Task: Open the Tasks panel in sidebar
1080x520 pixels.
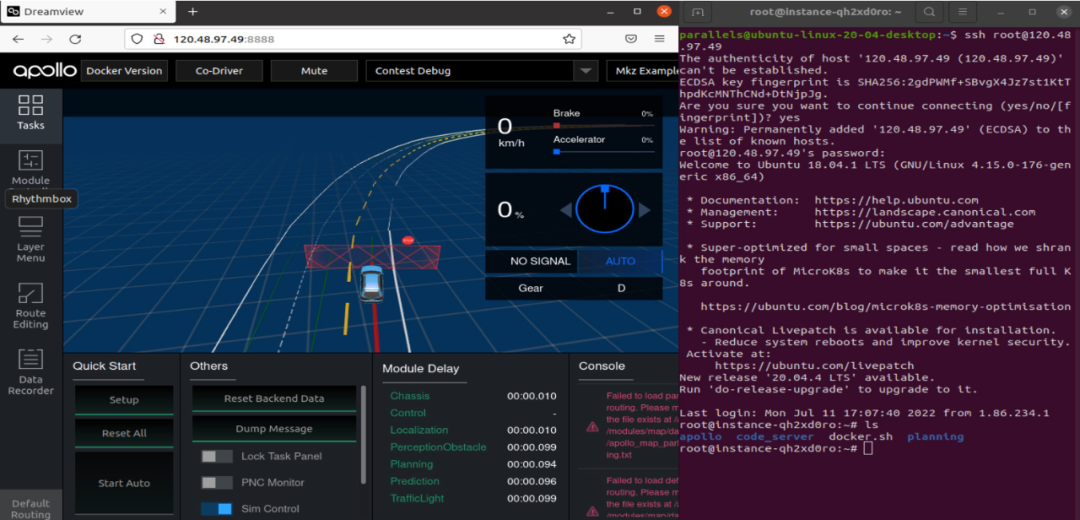Action: coord(30,113)
